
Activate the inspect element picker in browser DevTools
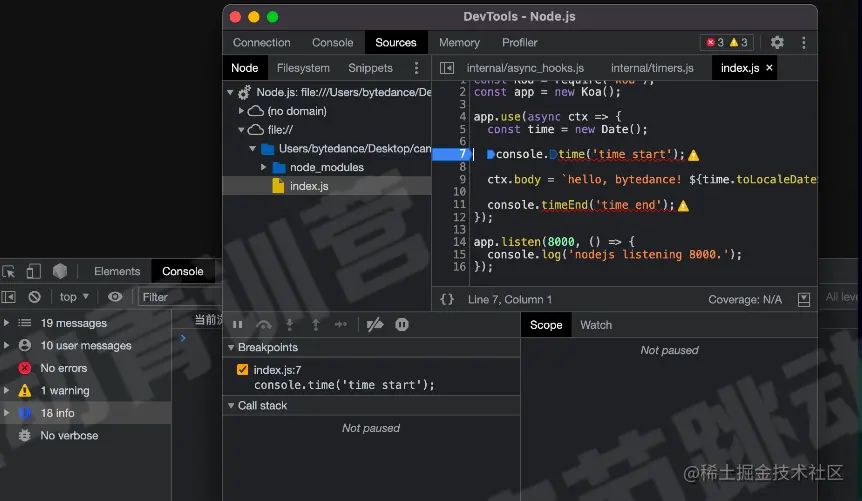point(9,271)
